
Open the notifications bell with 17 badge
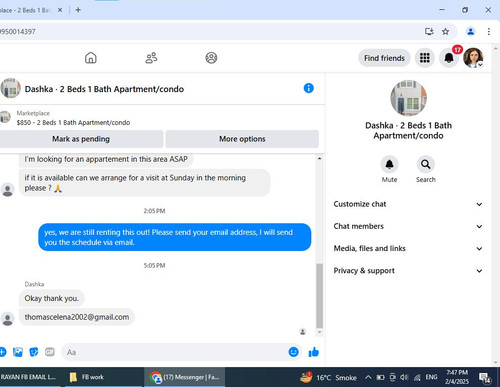[x=449, y=58]
